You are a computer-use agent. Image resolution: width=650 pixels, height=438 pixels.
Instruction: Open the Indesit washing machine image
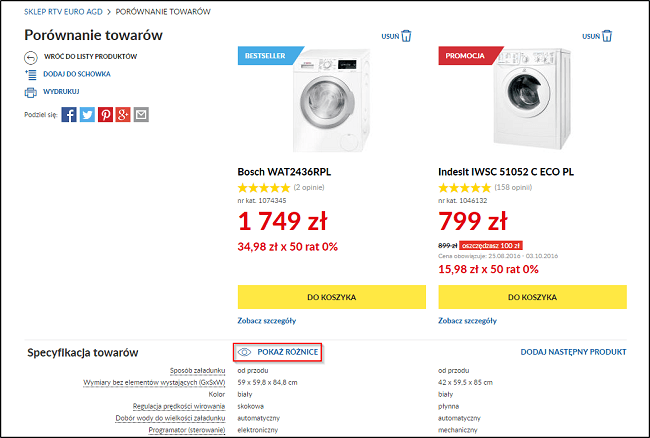pyautogui.click(x=530, y=100)
